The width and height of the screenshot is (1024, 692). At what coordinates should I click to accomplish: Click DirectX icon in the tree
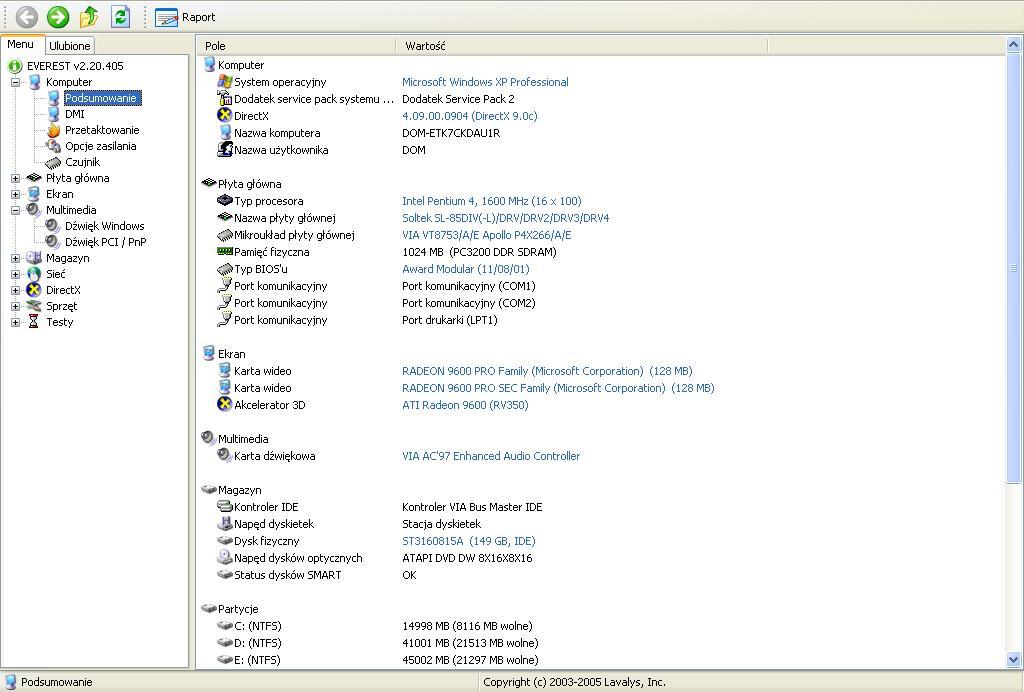click(x=34, y=290)
